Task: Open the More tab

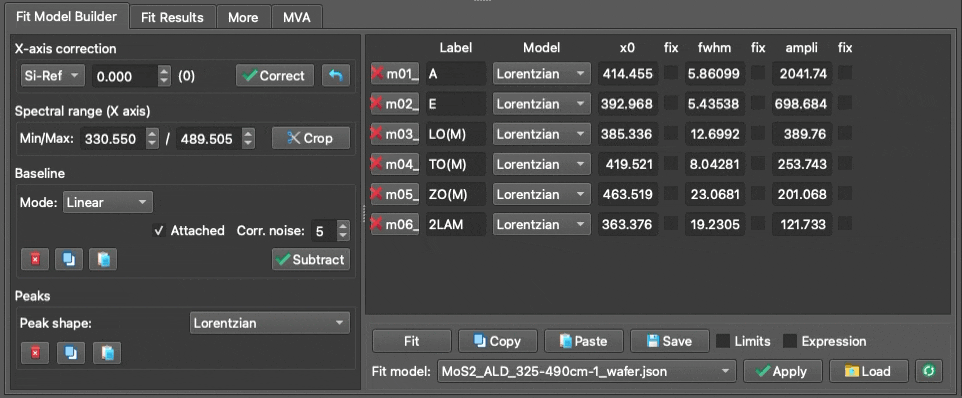Action: coord(243,18)
